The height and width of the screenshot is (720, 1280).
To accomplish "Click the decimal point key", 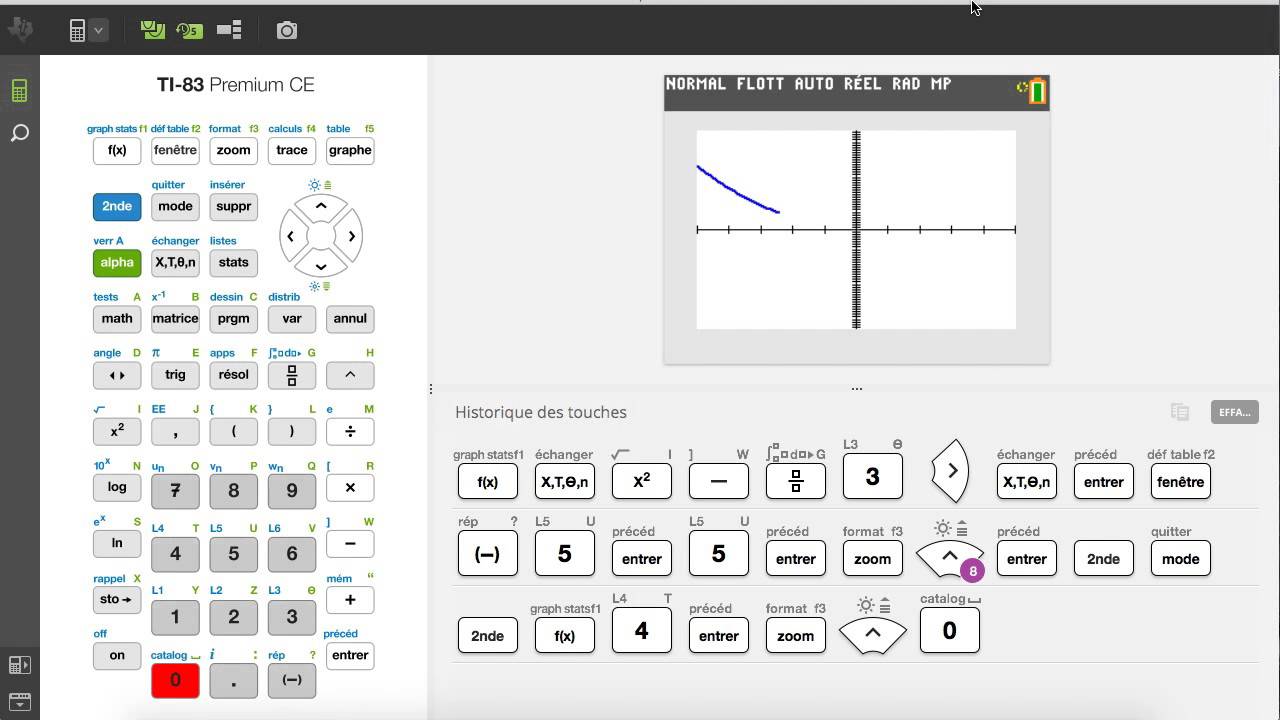I will pos(233,680).
